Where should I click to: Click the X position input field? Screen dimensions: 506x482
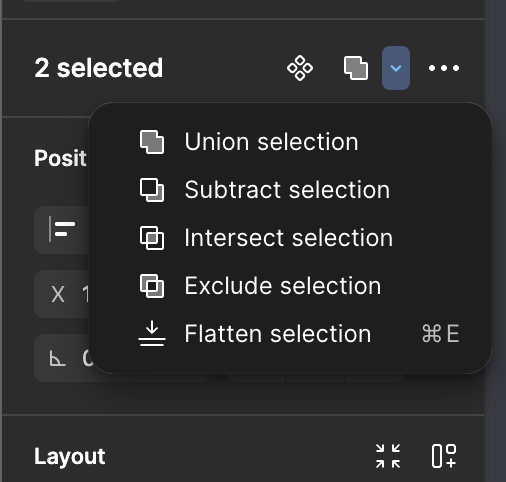(x=62, y=294)
